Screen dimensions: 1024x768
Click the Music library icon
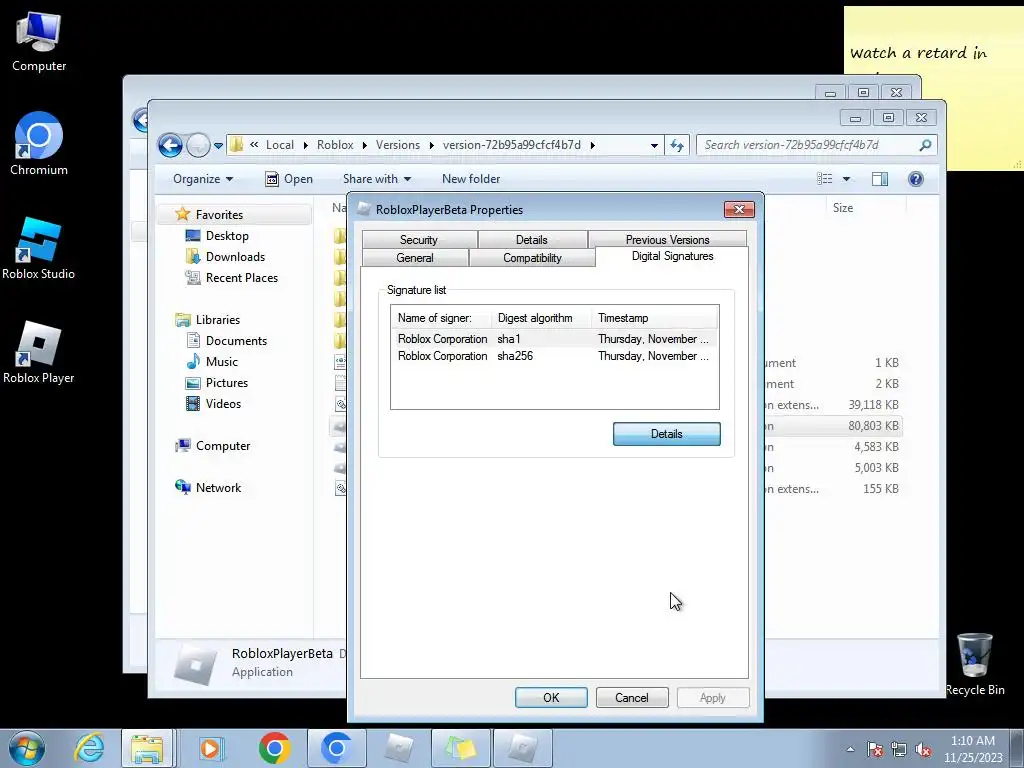193,362
